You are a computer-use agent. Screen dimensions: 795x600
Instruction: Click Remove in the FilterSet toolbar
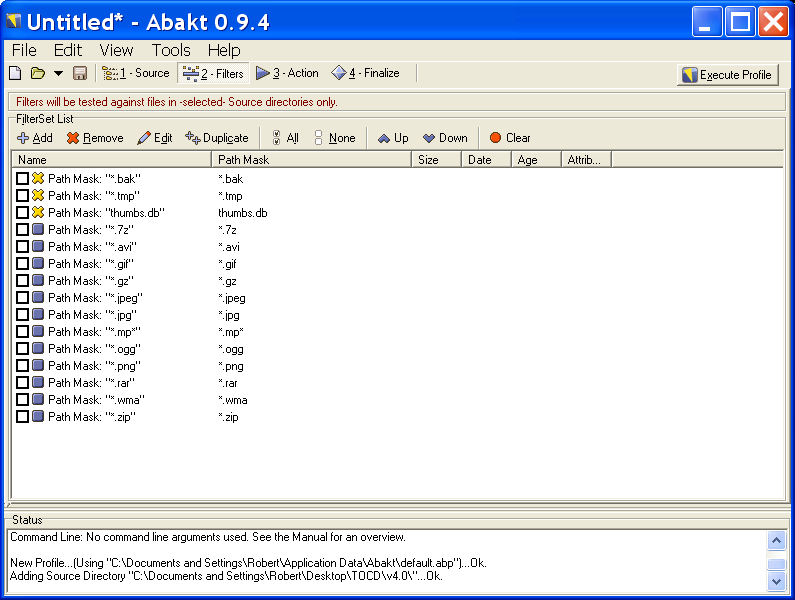95,138
